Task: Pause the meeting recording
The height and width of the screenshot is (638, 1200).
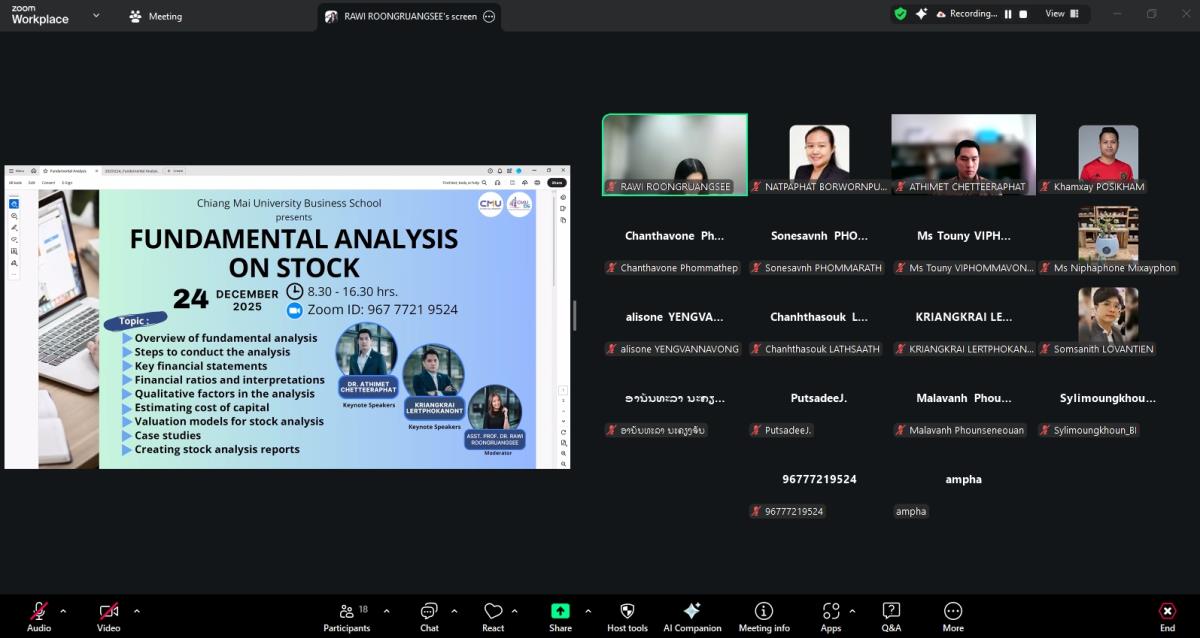Action: point(1007,14)
